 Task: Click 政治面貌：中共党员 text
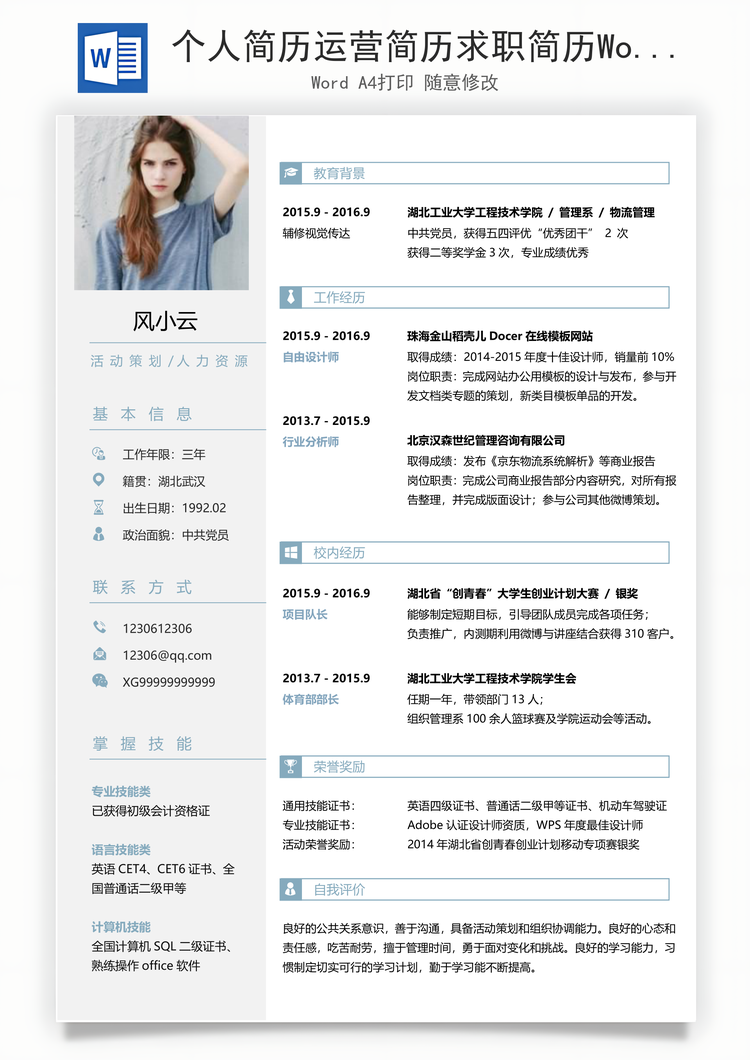pyautogui.click(x=176, y=535)
